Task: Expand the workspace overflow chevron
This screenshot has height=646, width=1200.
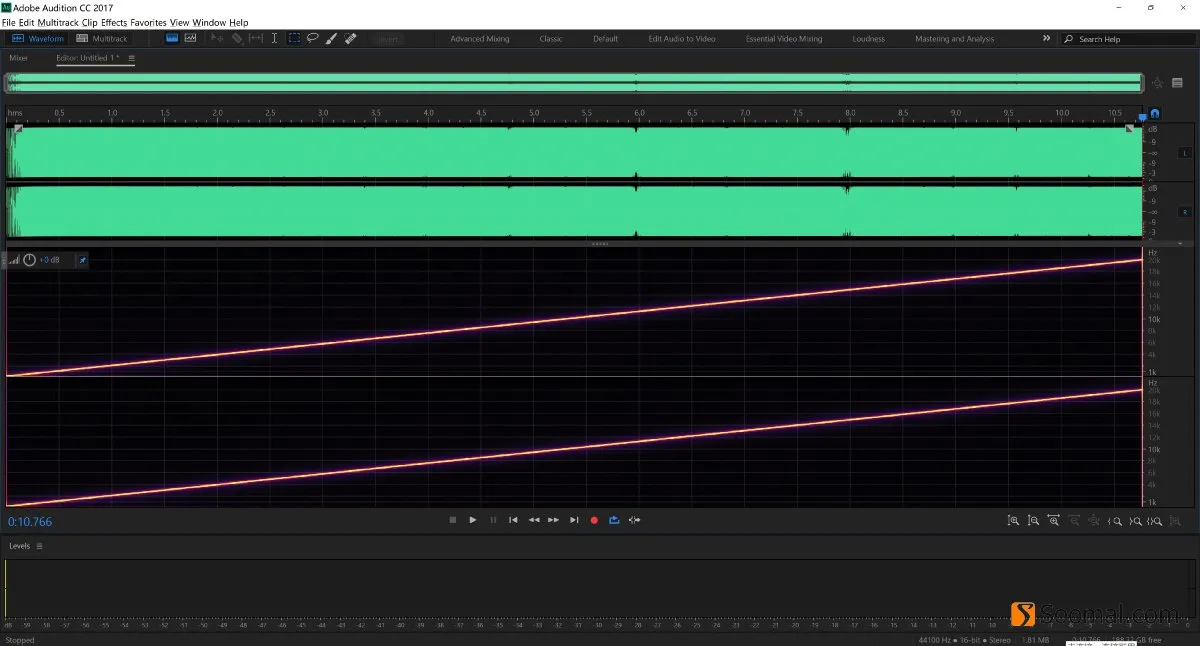Action: (1047, 38)
